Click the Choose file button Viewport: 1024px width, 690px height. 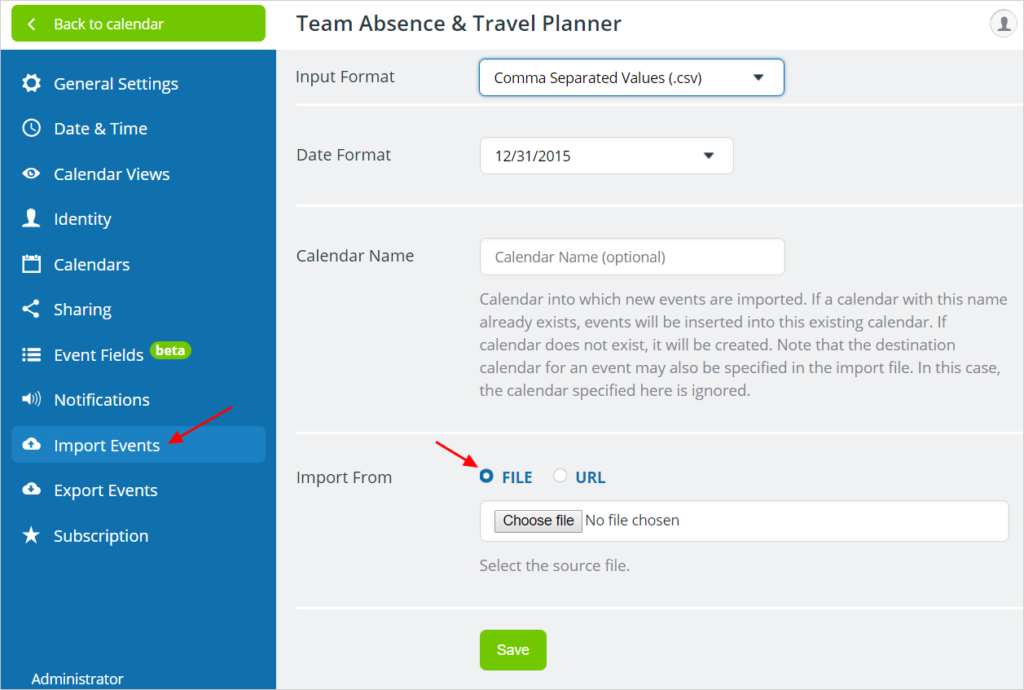(538, 521)
